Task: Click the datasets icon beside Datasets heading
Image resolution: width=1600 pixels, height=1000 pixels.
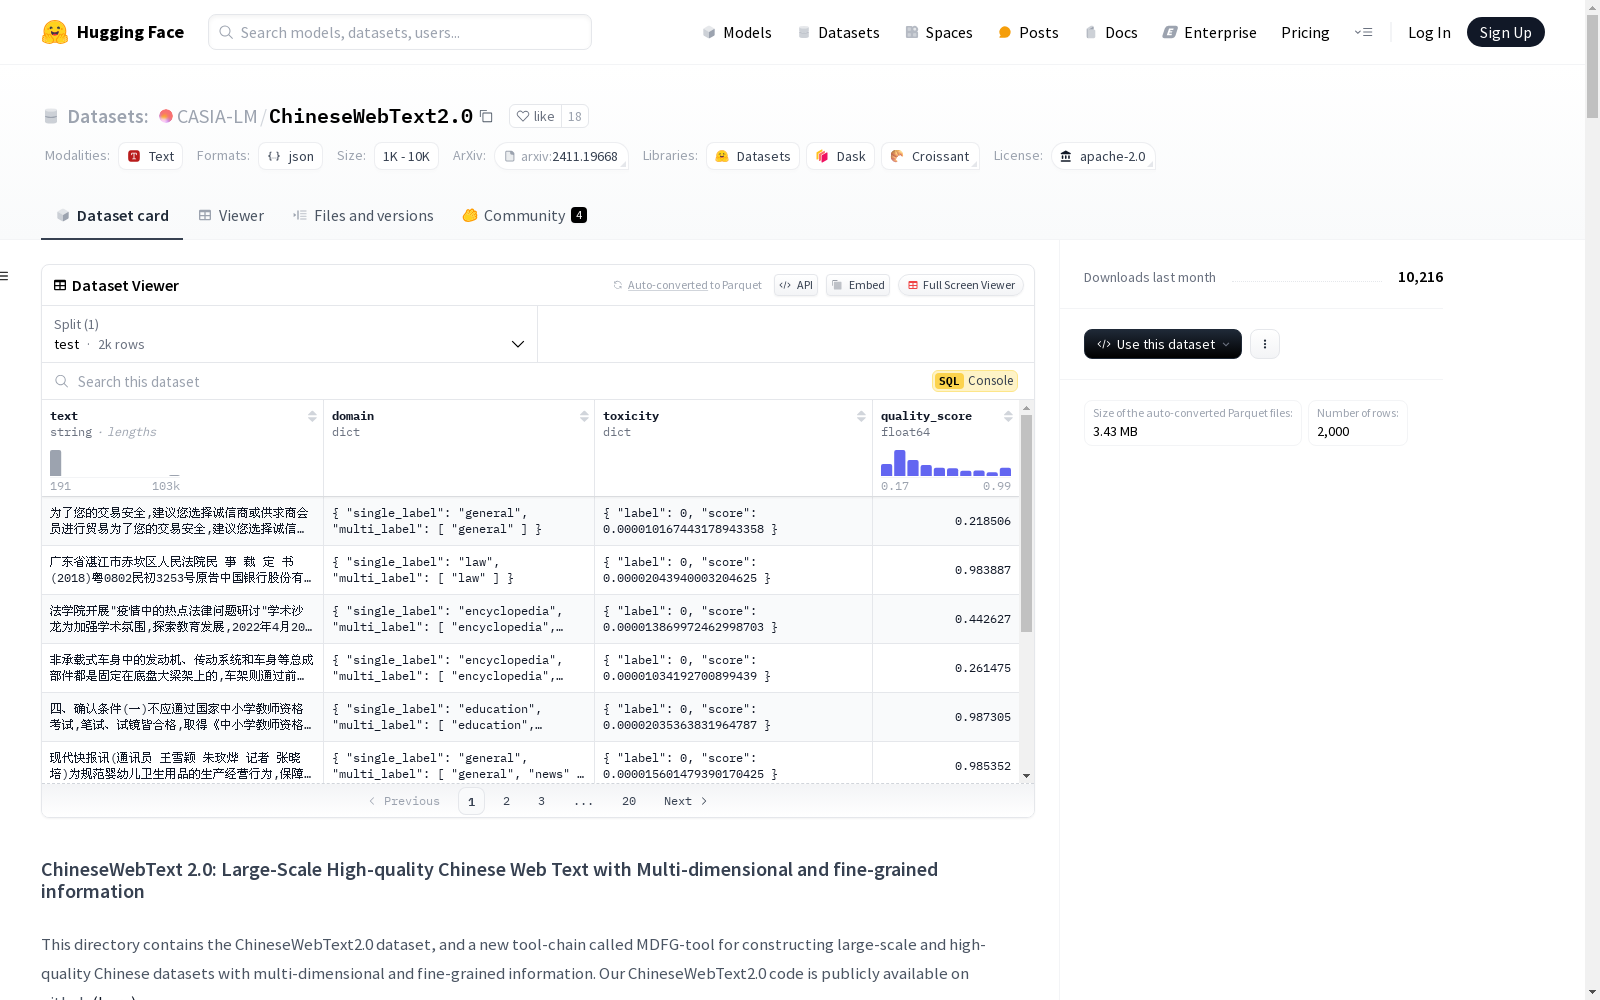Action: pyautogui.click(x=51, y=116)
